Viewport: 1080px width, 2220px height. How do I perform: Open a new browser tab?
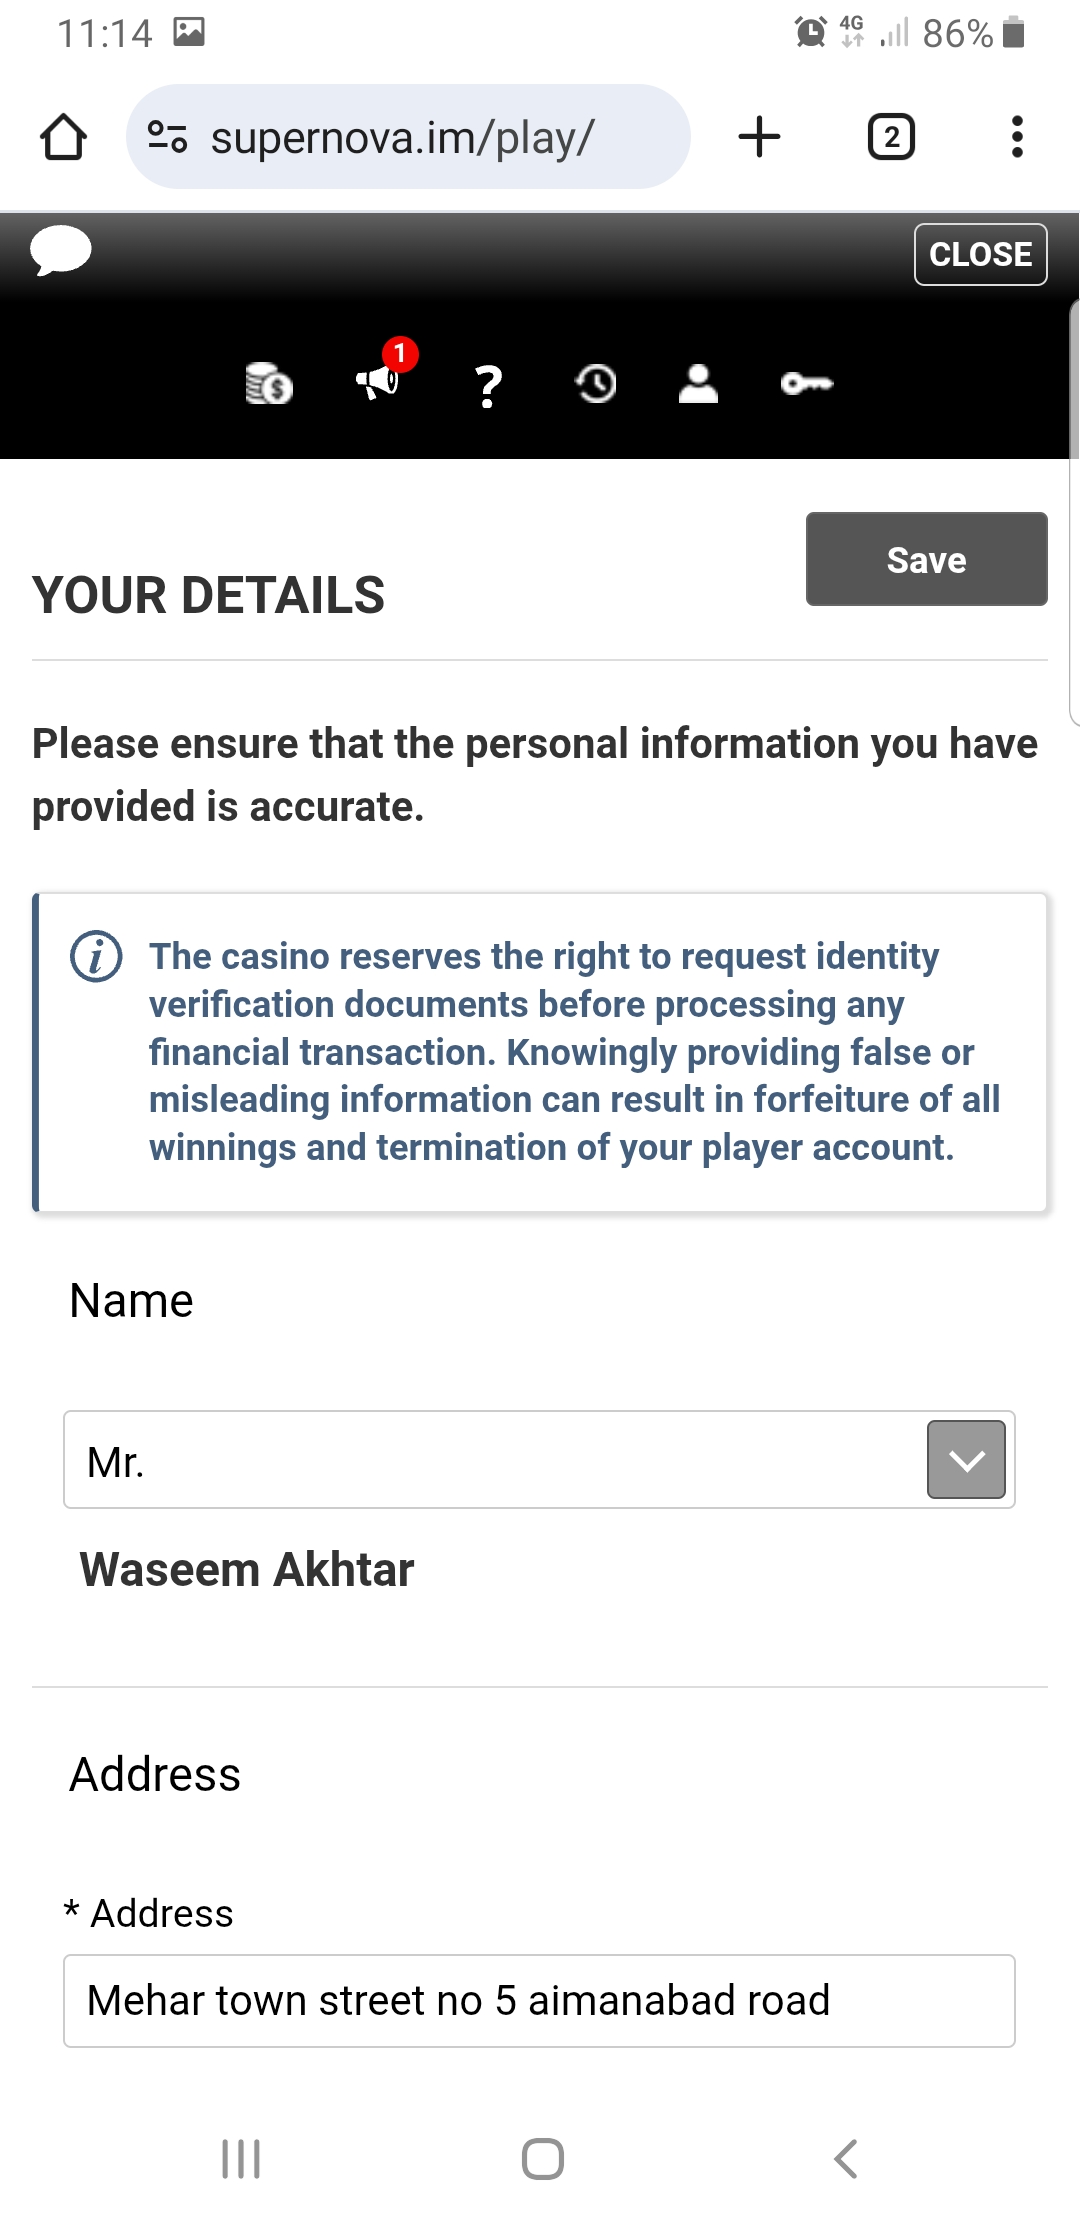759,137
